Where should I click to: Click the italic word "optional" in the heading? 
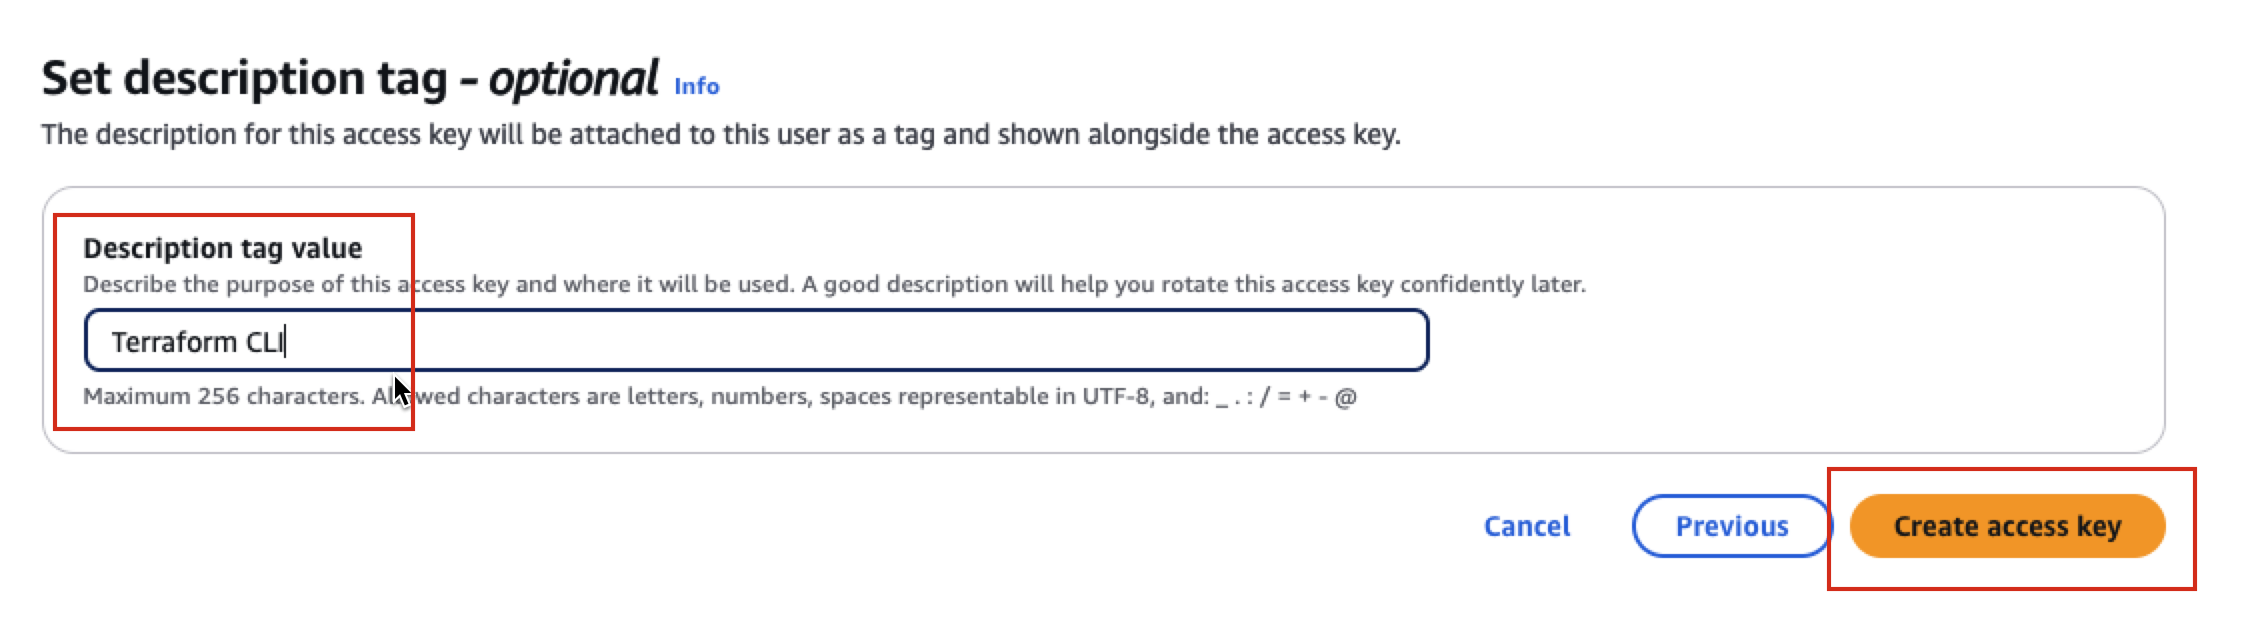[573, 78]
